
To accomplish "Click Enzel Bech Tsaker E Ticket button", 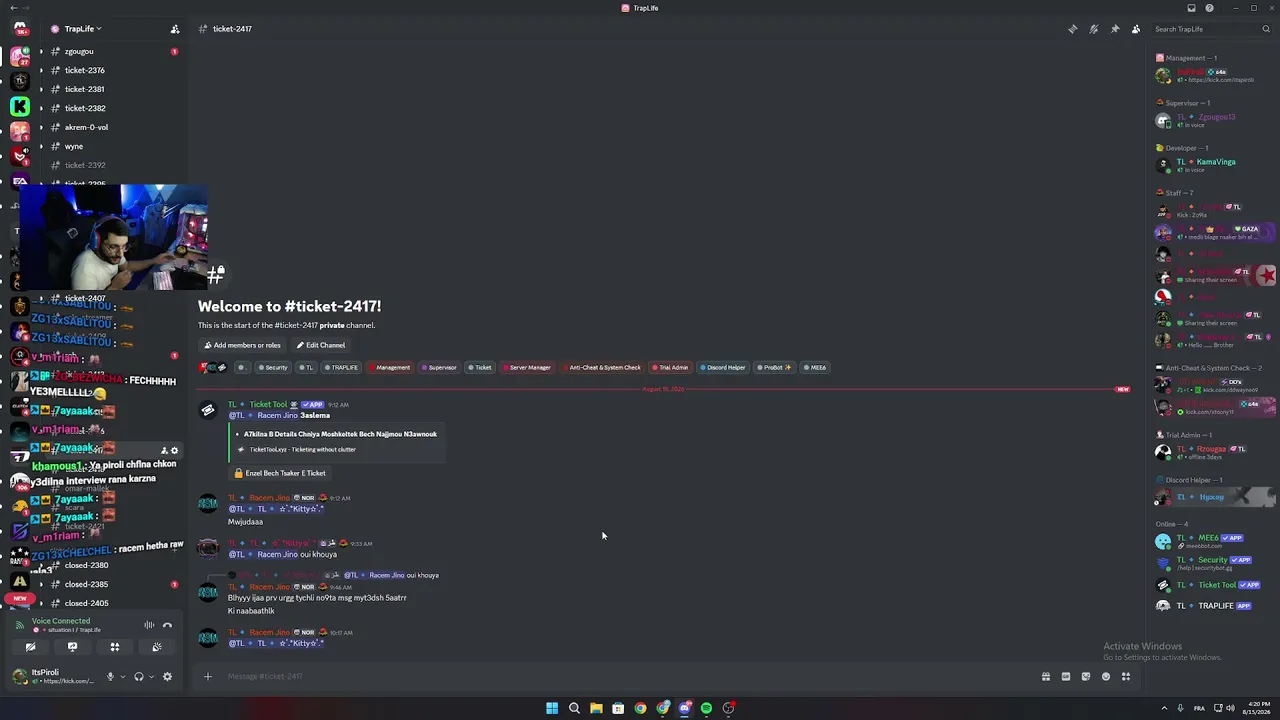I will coord(280,473).
